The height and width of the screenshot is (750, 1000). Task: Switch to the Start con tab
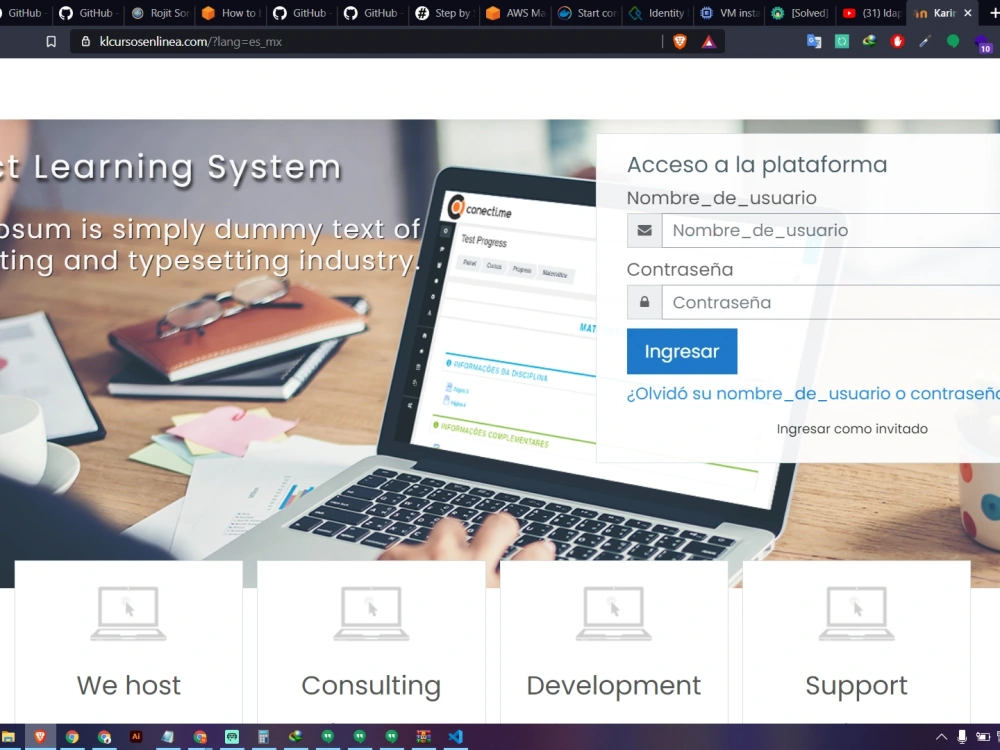click(588, 13)
